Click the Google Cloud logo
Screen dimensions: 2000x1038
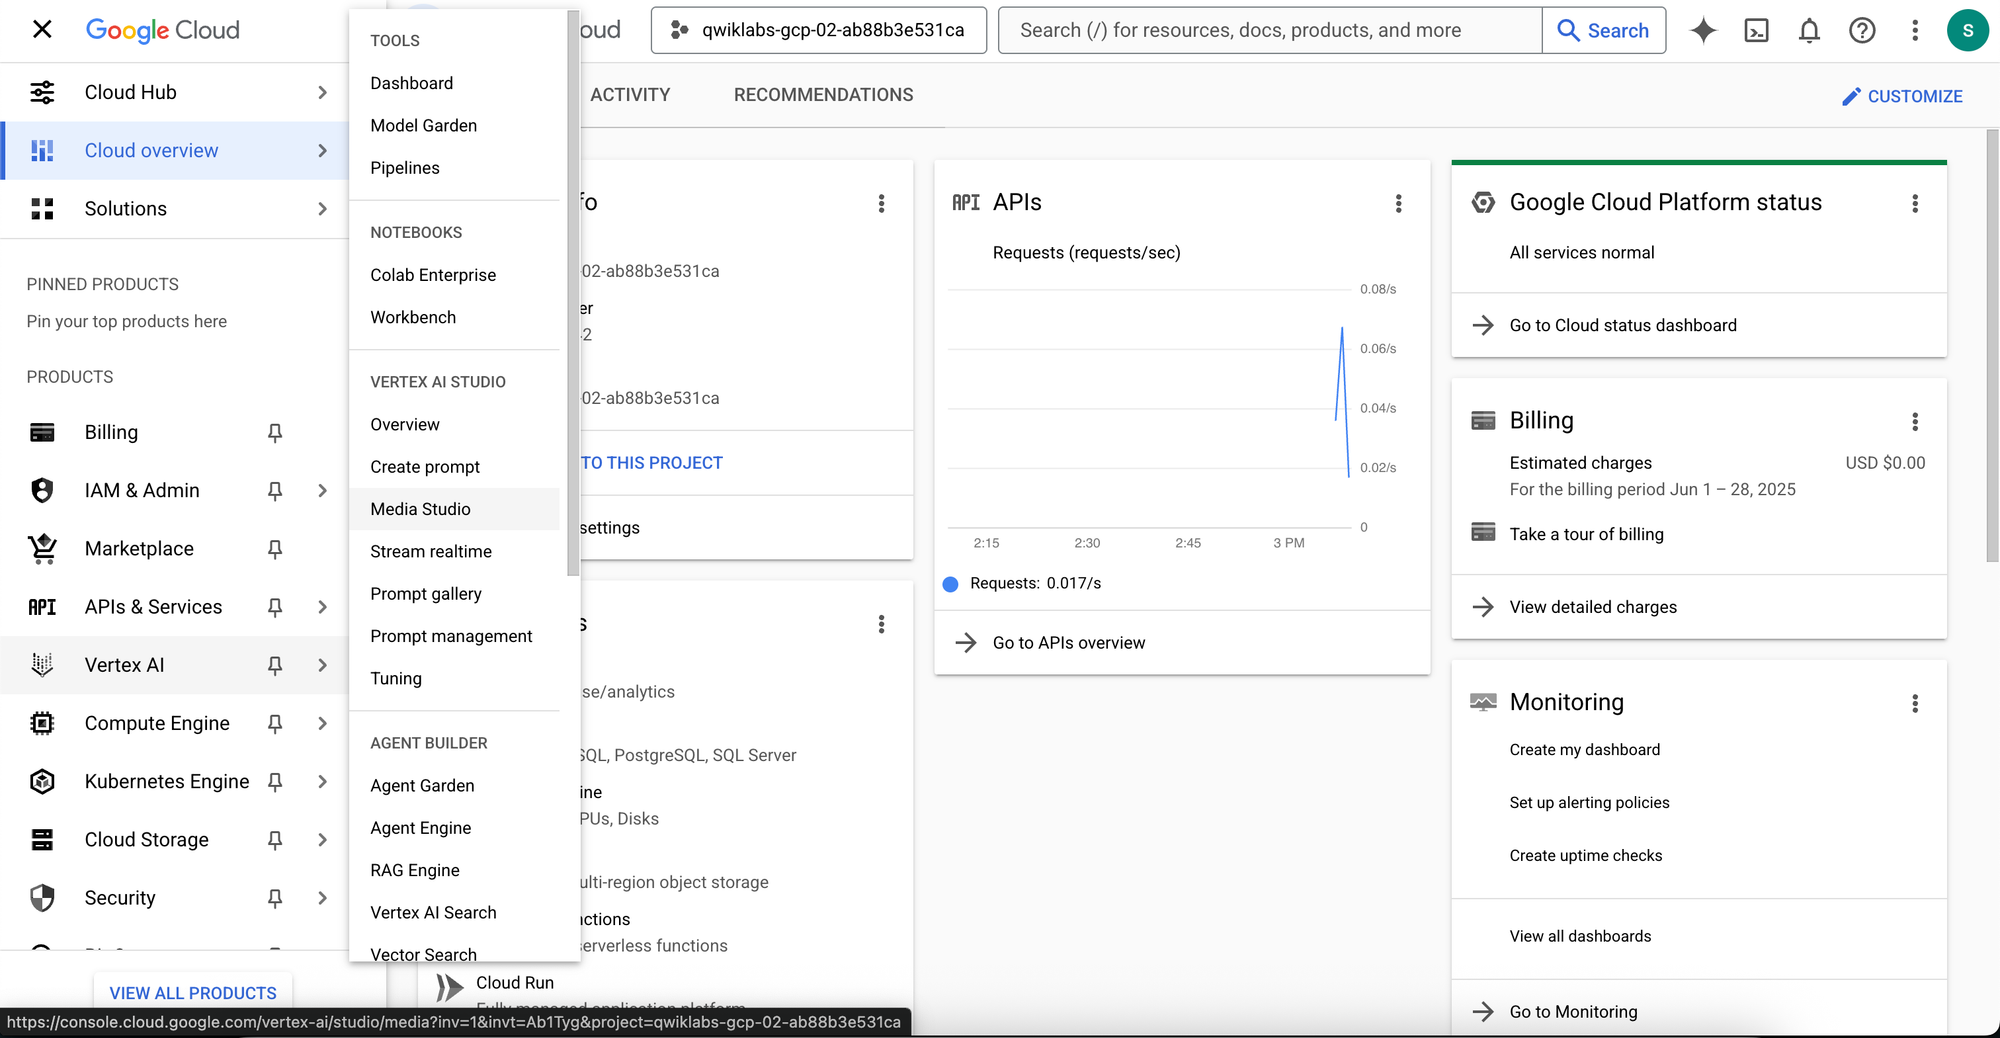(163, 30)
